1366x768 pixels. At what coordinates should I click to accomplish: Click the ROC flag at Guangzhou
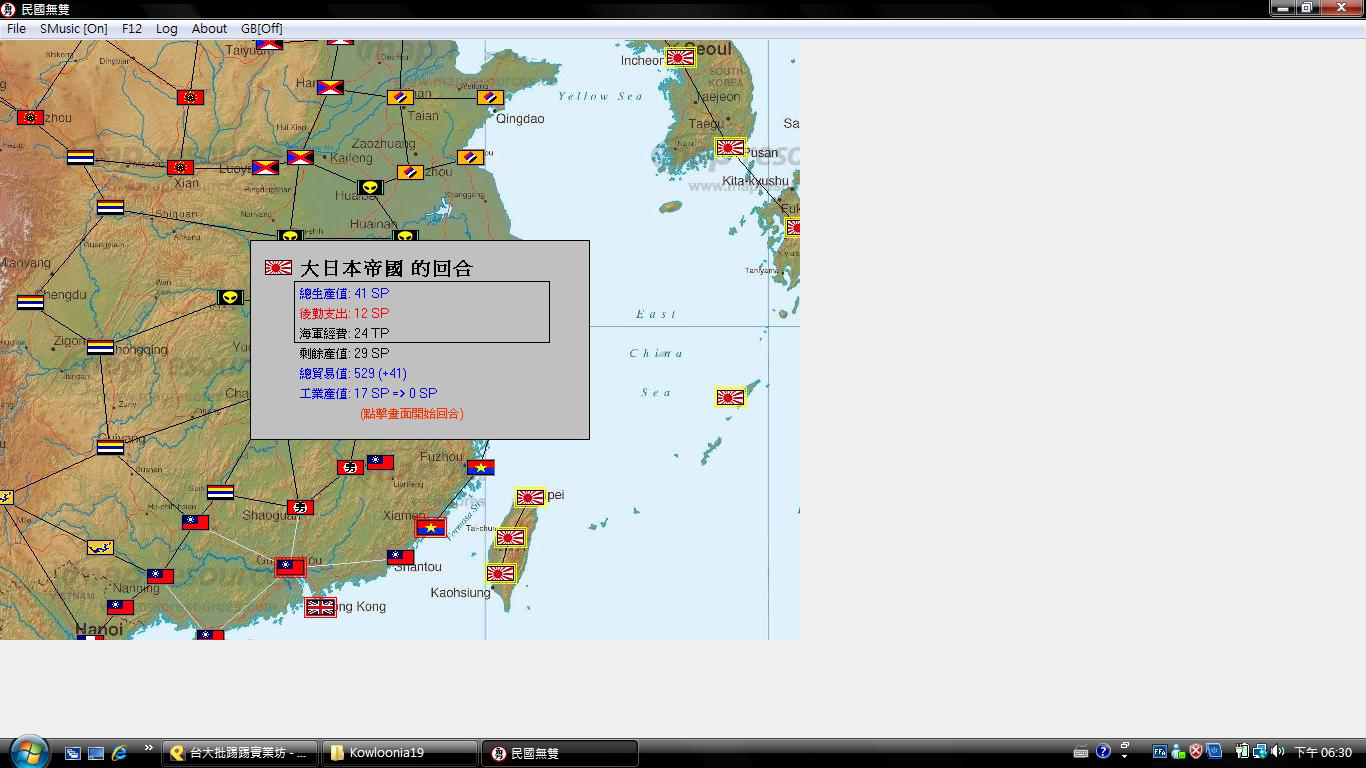290,567
